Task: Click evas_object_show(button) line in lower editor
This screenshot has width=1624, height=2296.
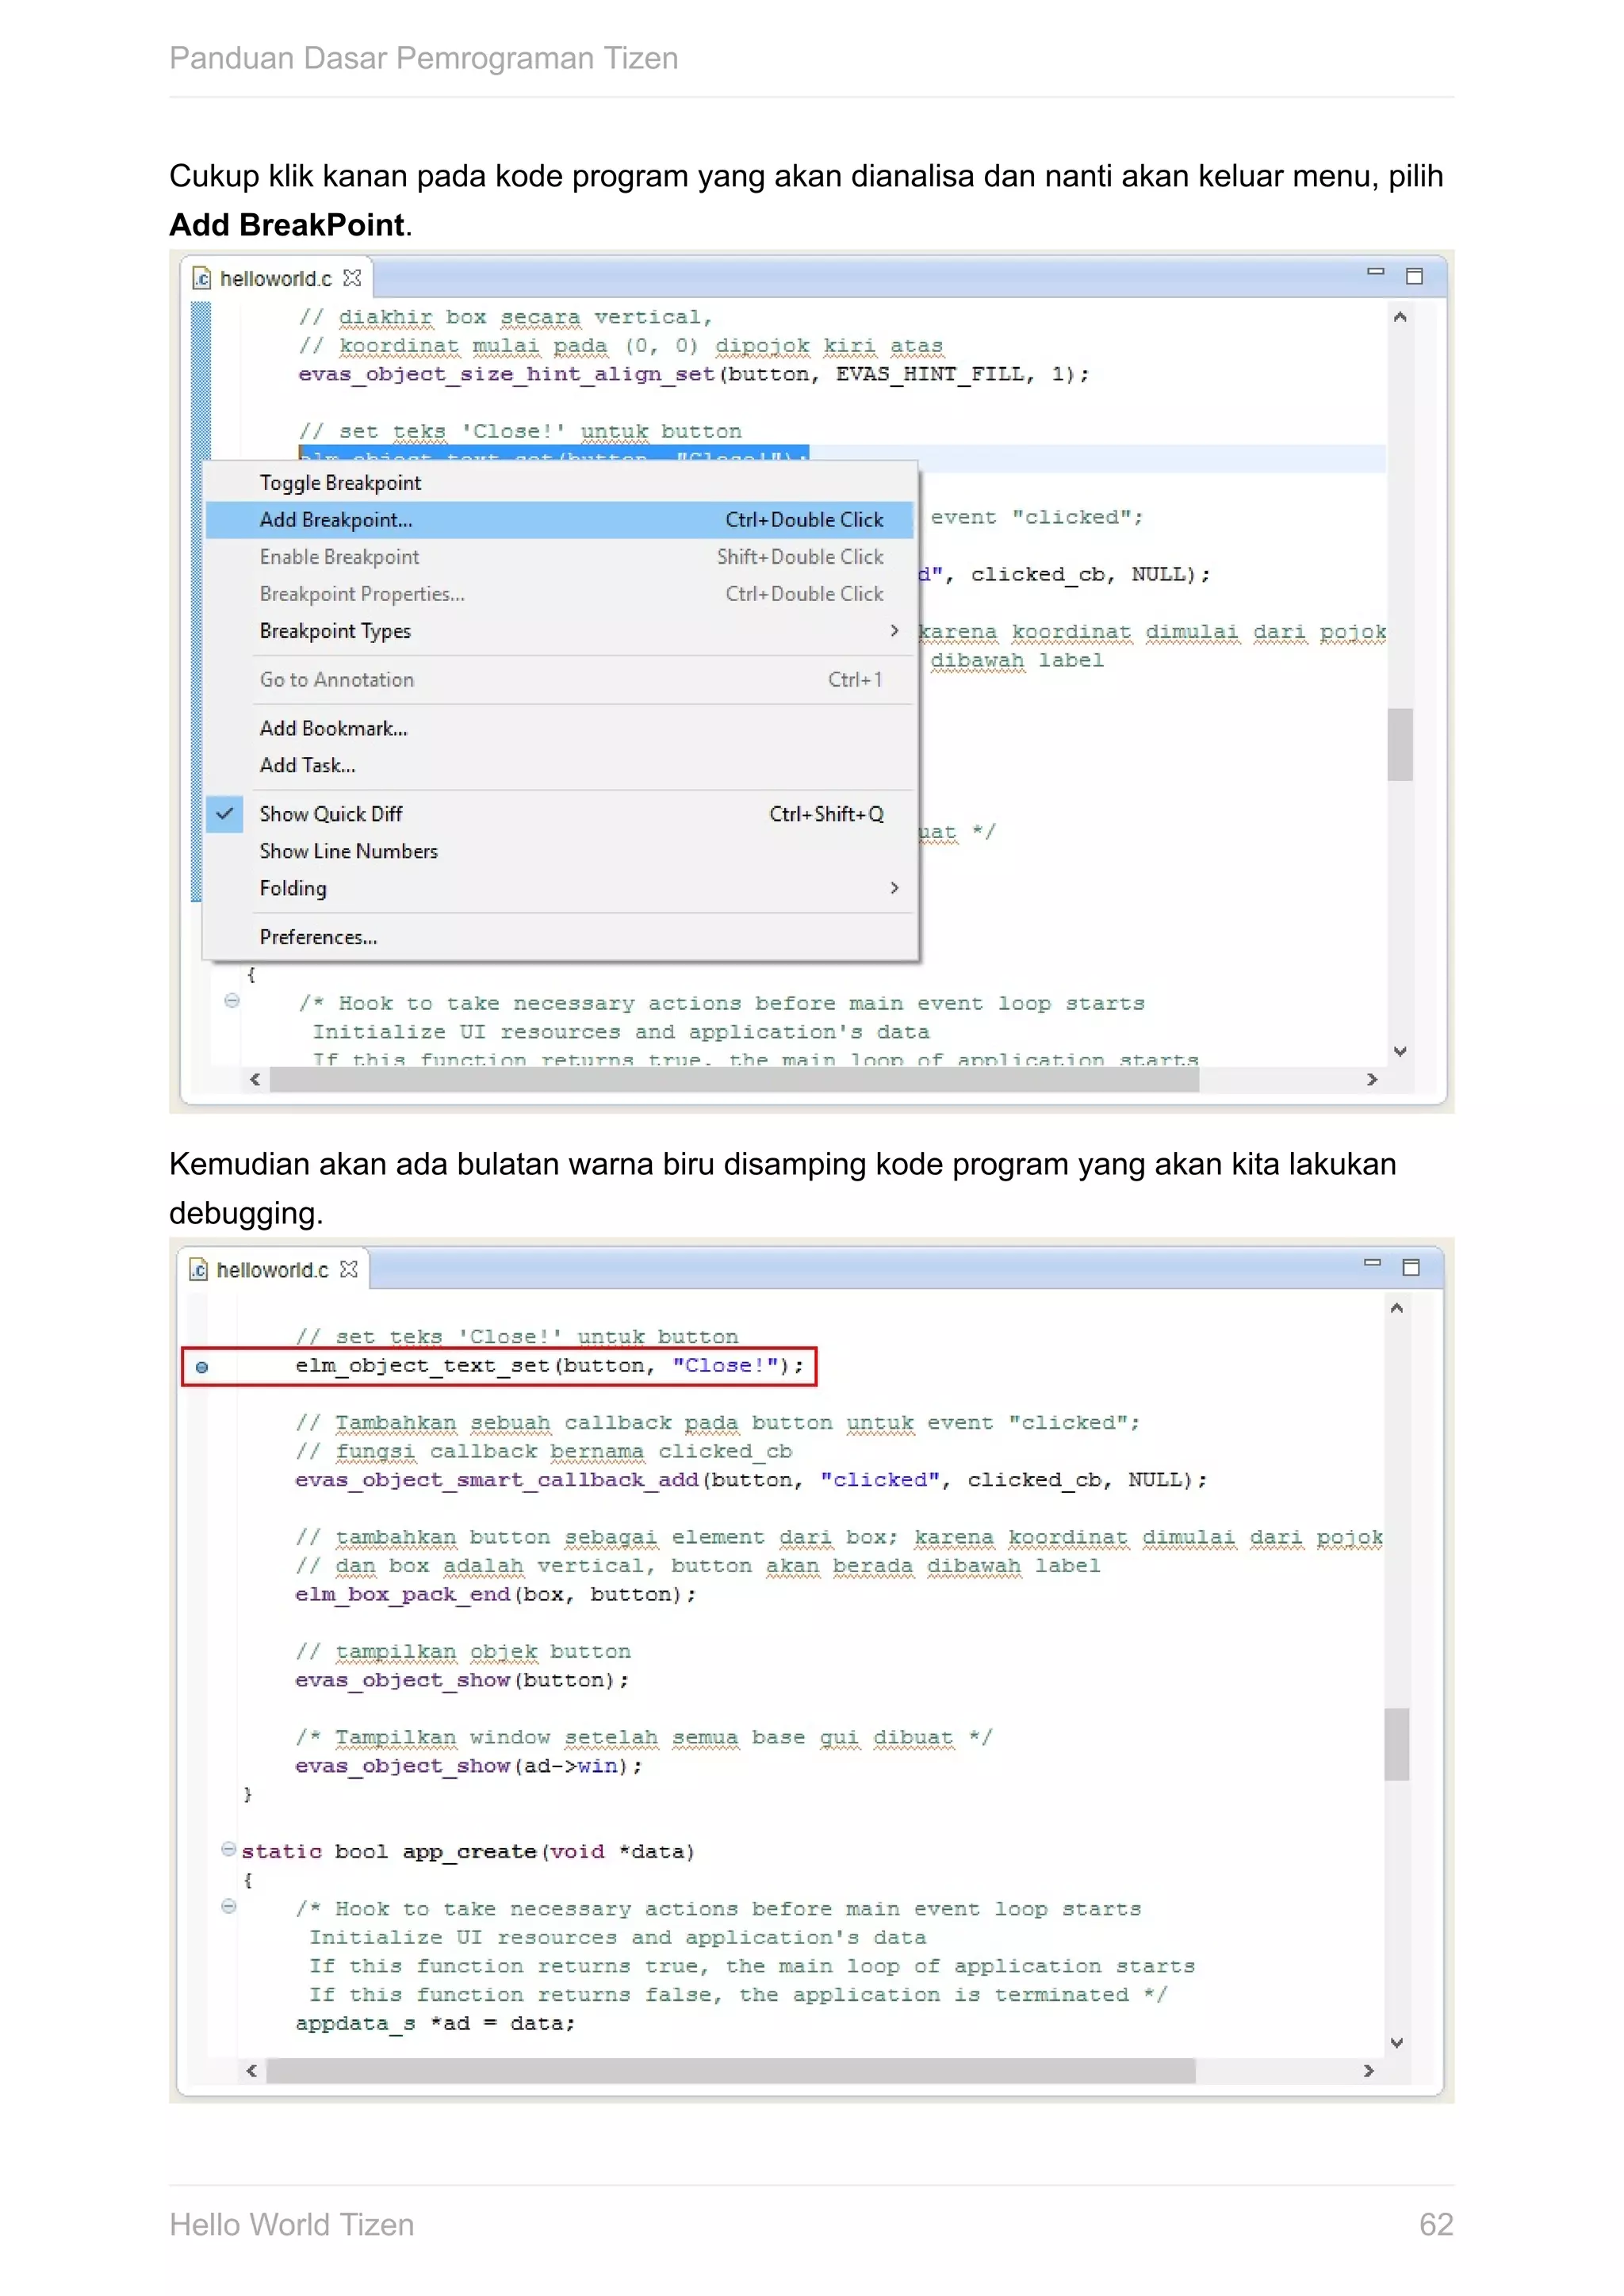Action: (462, 1681)
